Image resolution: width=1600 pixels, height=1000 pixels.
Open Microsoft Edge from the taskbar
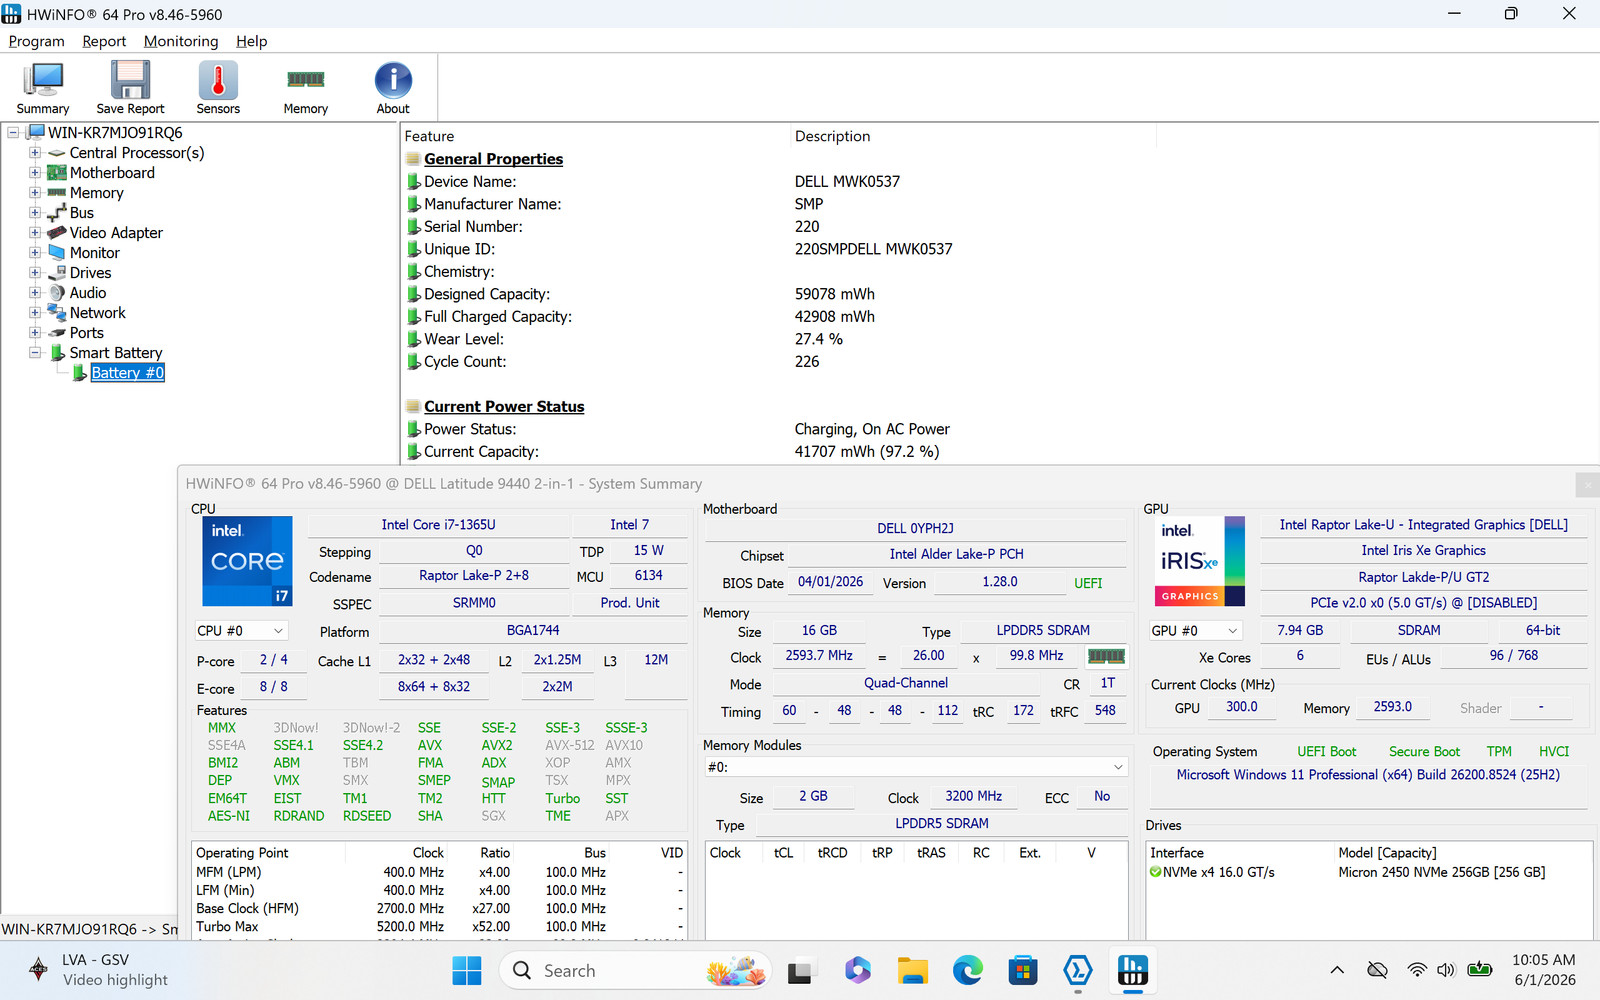point(967,970)
